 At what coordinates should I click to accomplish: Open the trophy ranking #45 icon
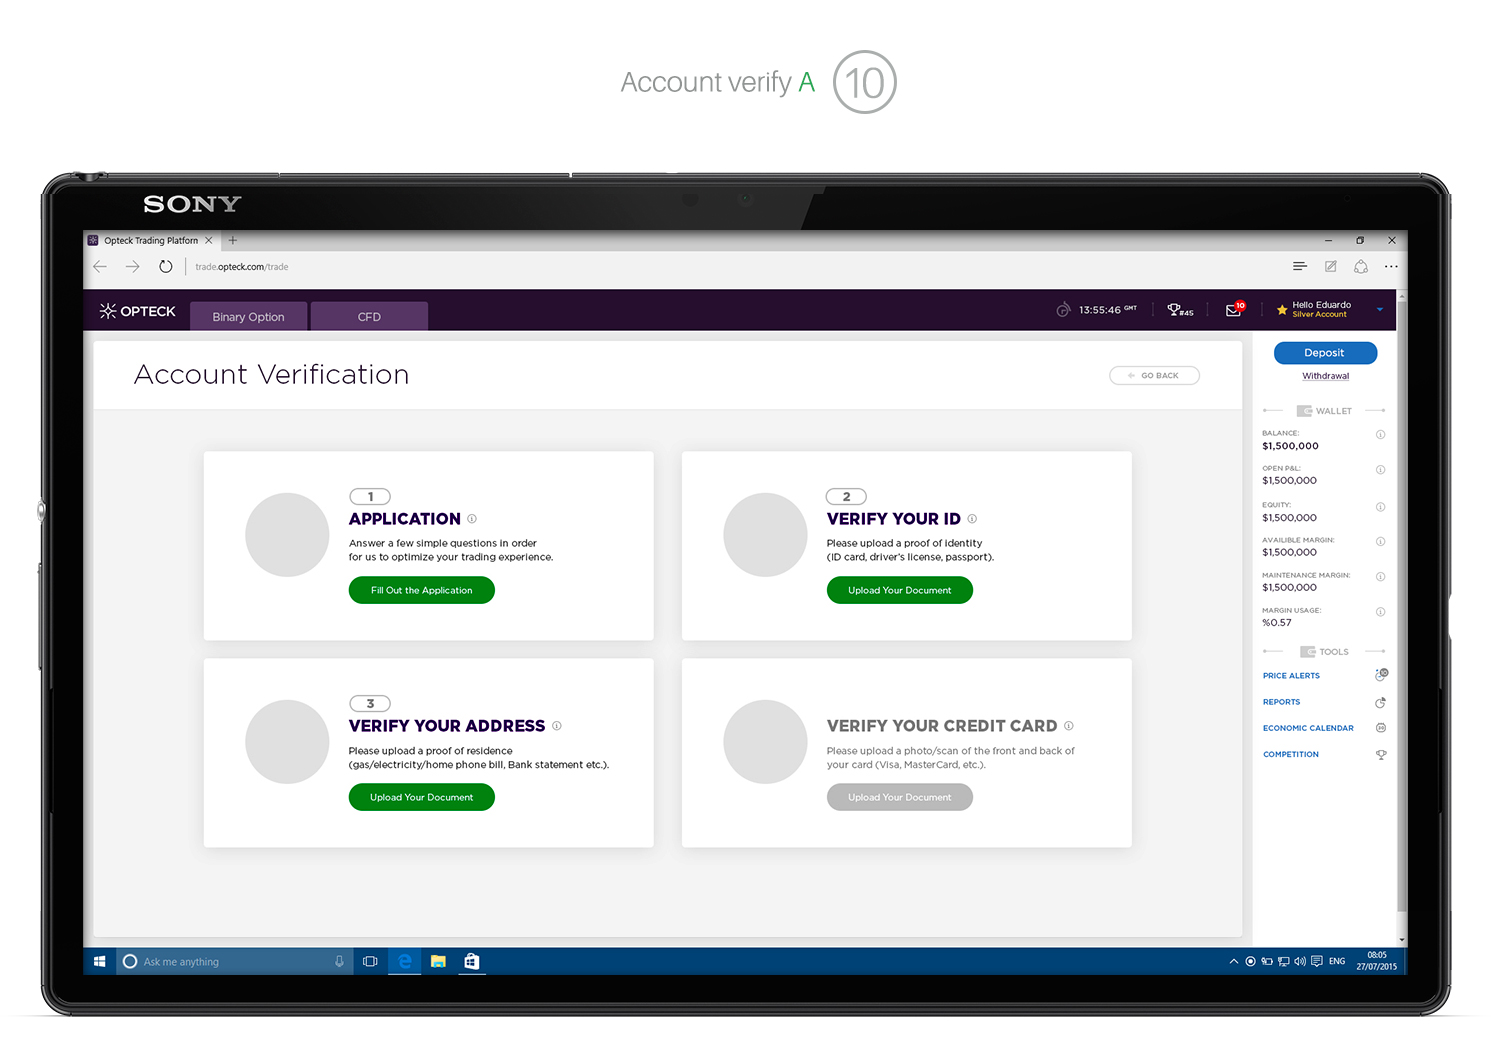pos(1180,310)
